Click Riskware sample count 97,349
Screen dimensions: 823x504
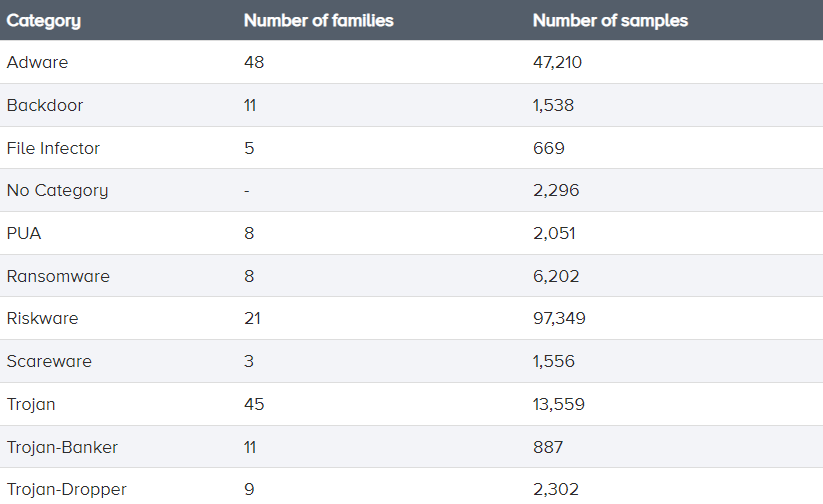[559, 318]
